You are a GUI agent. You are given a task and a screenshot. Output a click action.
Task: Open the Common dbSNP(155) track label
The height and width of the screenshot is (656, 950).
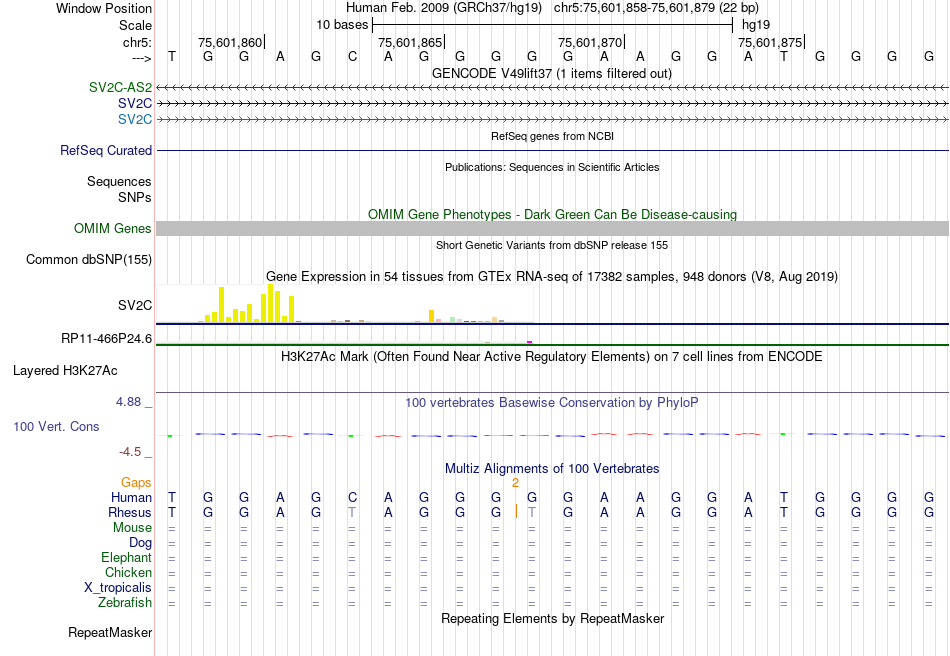88,259
